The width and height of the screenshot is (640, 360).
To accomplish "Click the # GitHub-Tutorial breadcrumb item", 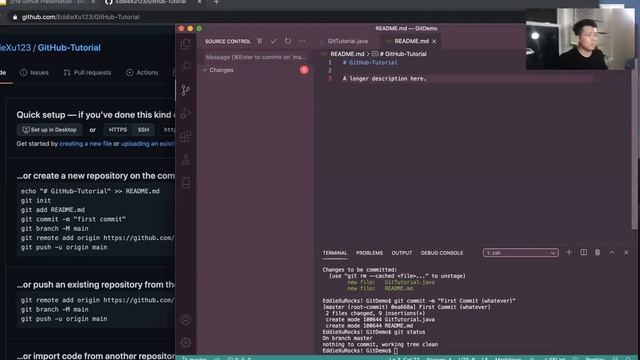I will (399, 54).
